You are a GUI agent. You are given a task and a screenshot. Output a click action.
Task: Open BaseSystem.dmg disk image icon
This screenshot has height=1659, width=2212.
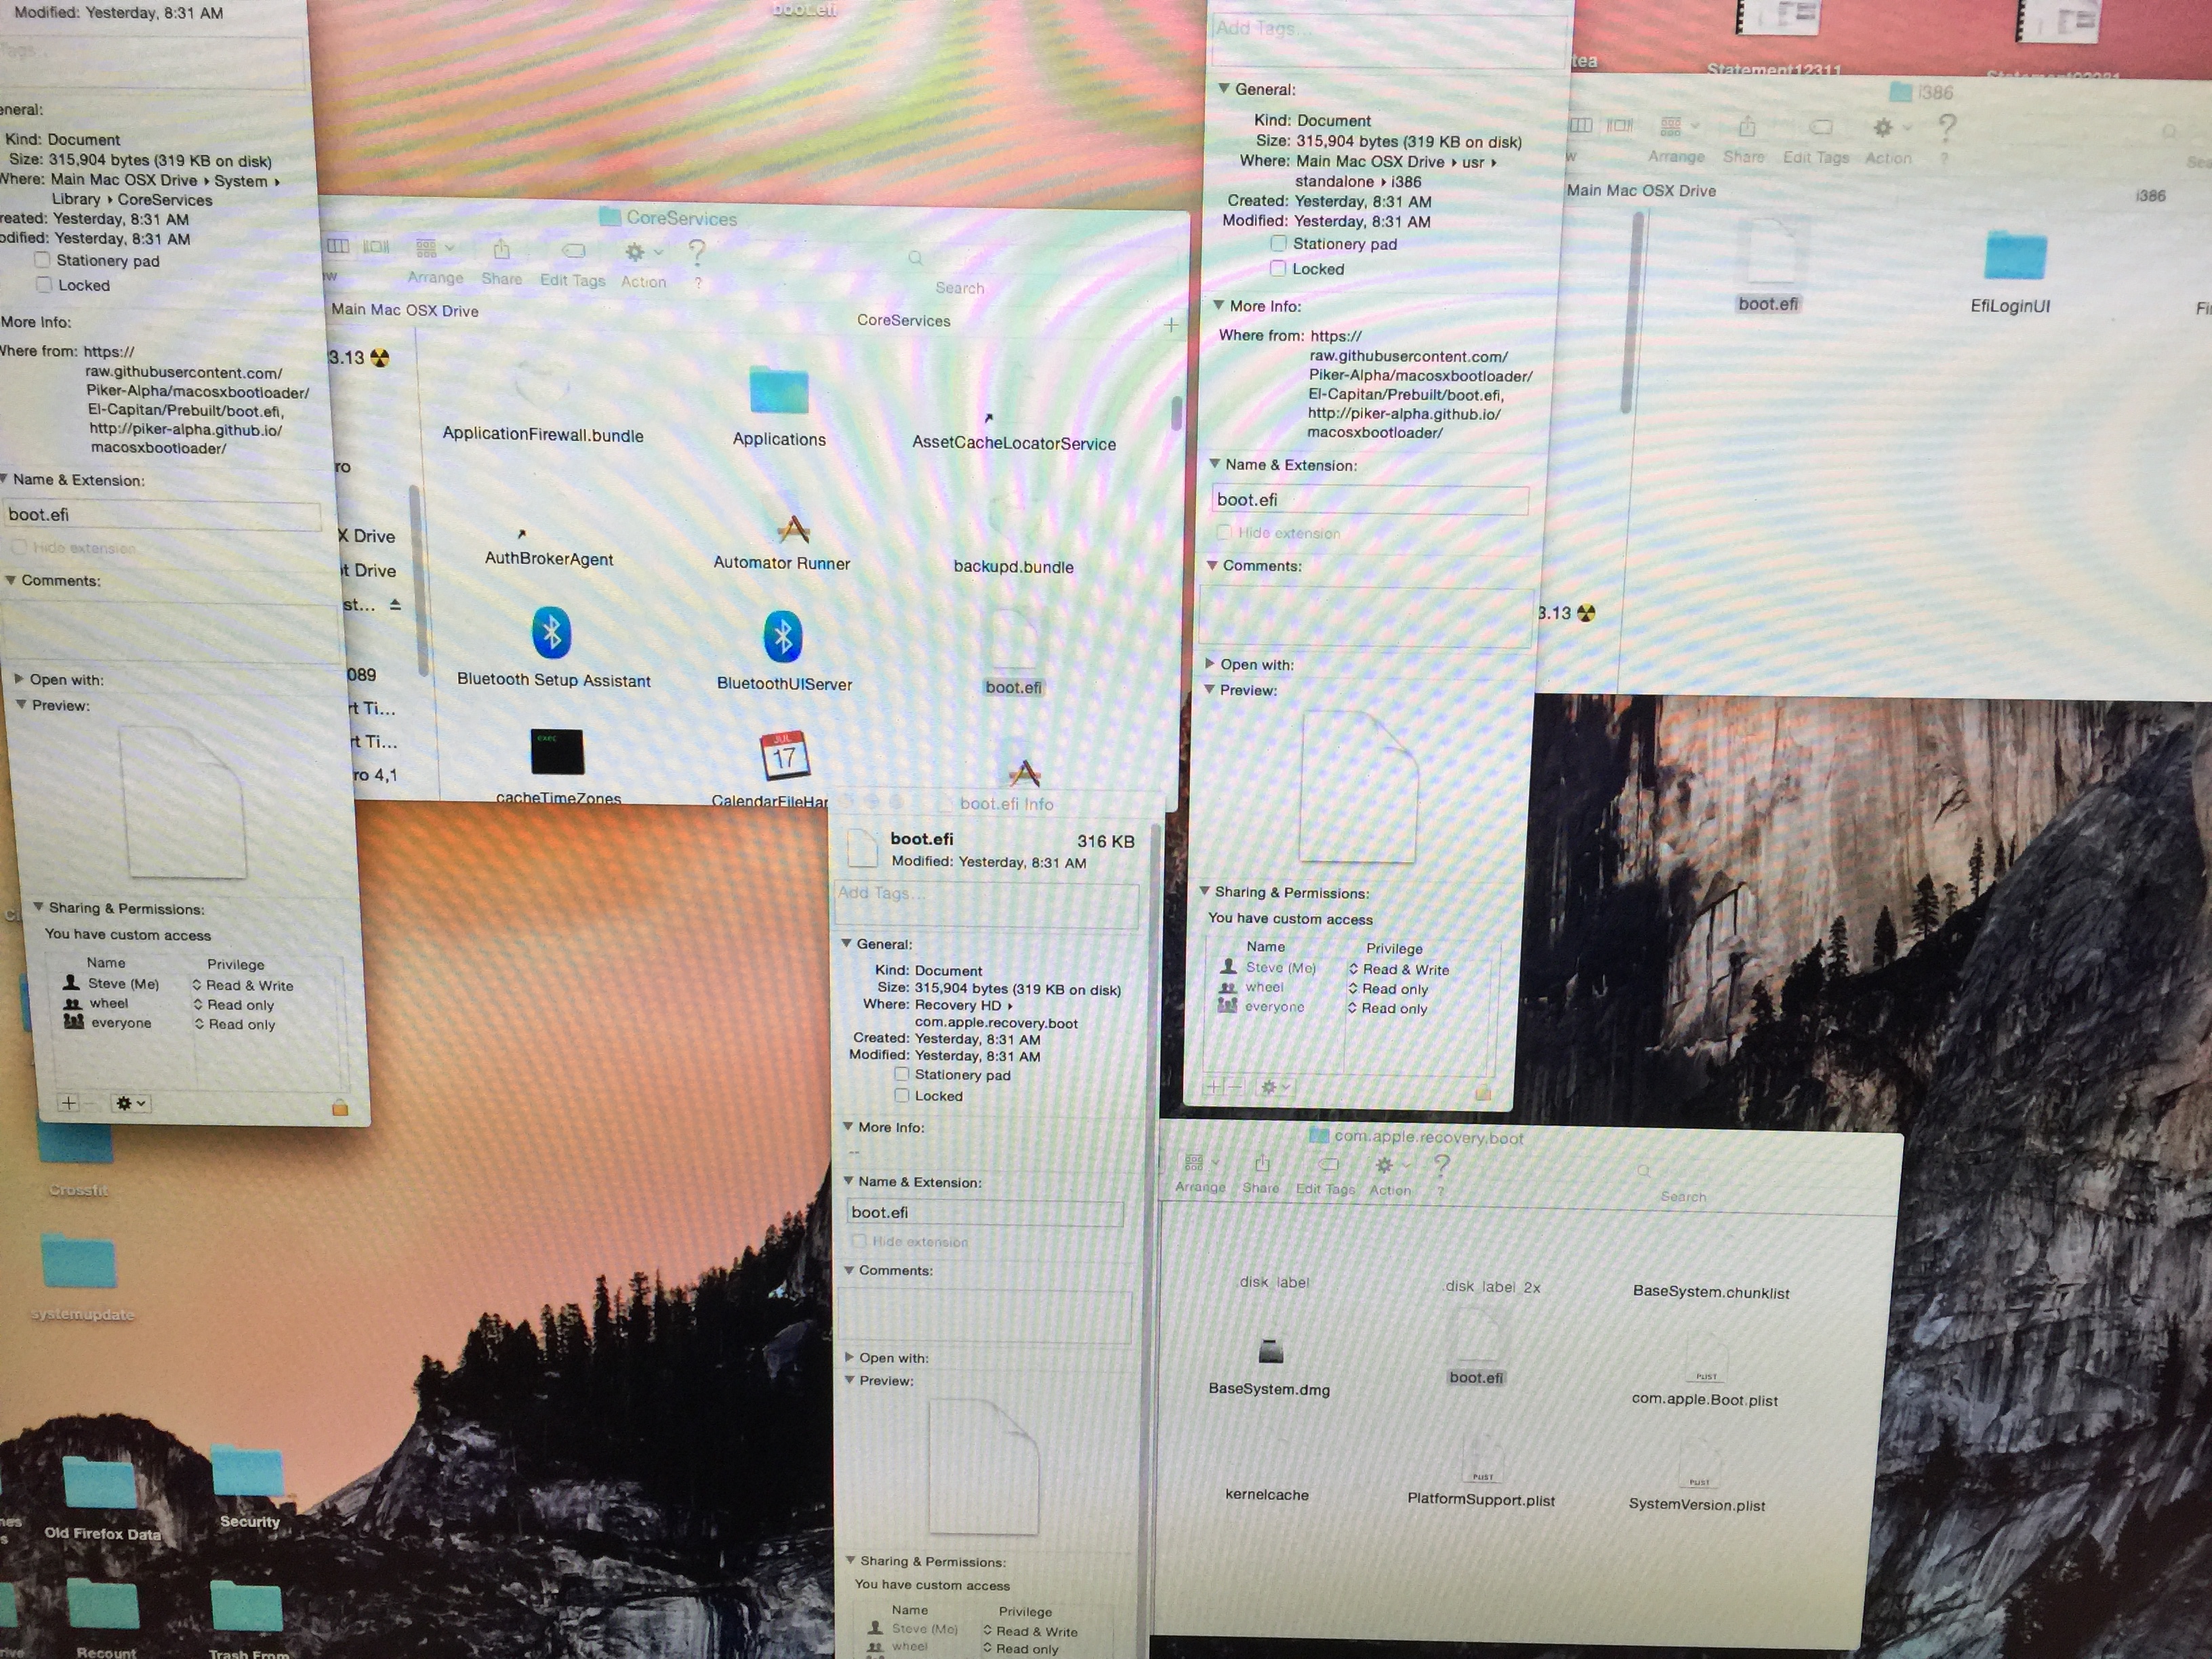(1270, 1352)
